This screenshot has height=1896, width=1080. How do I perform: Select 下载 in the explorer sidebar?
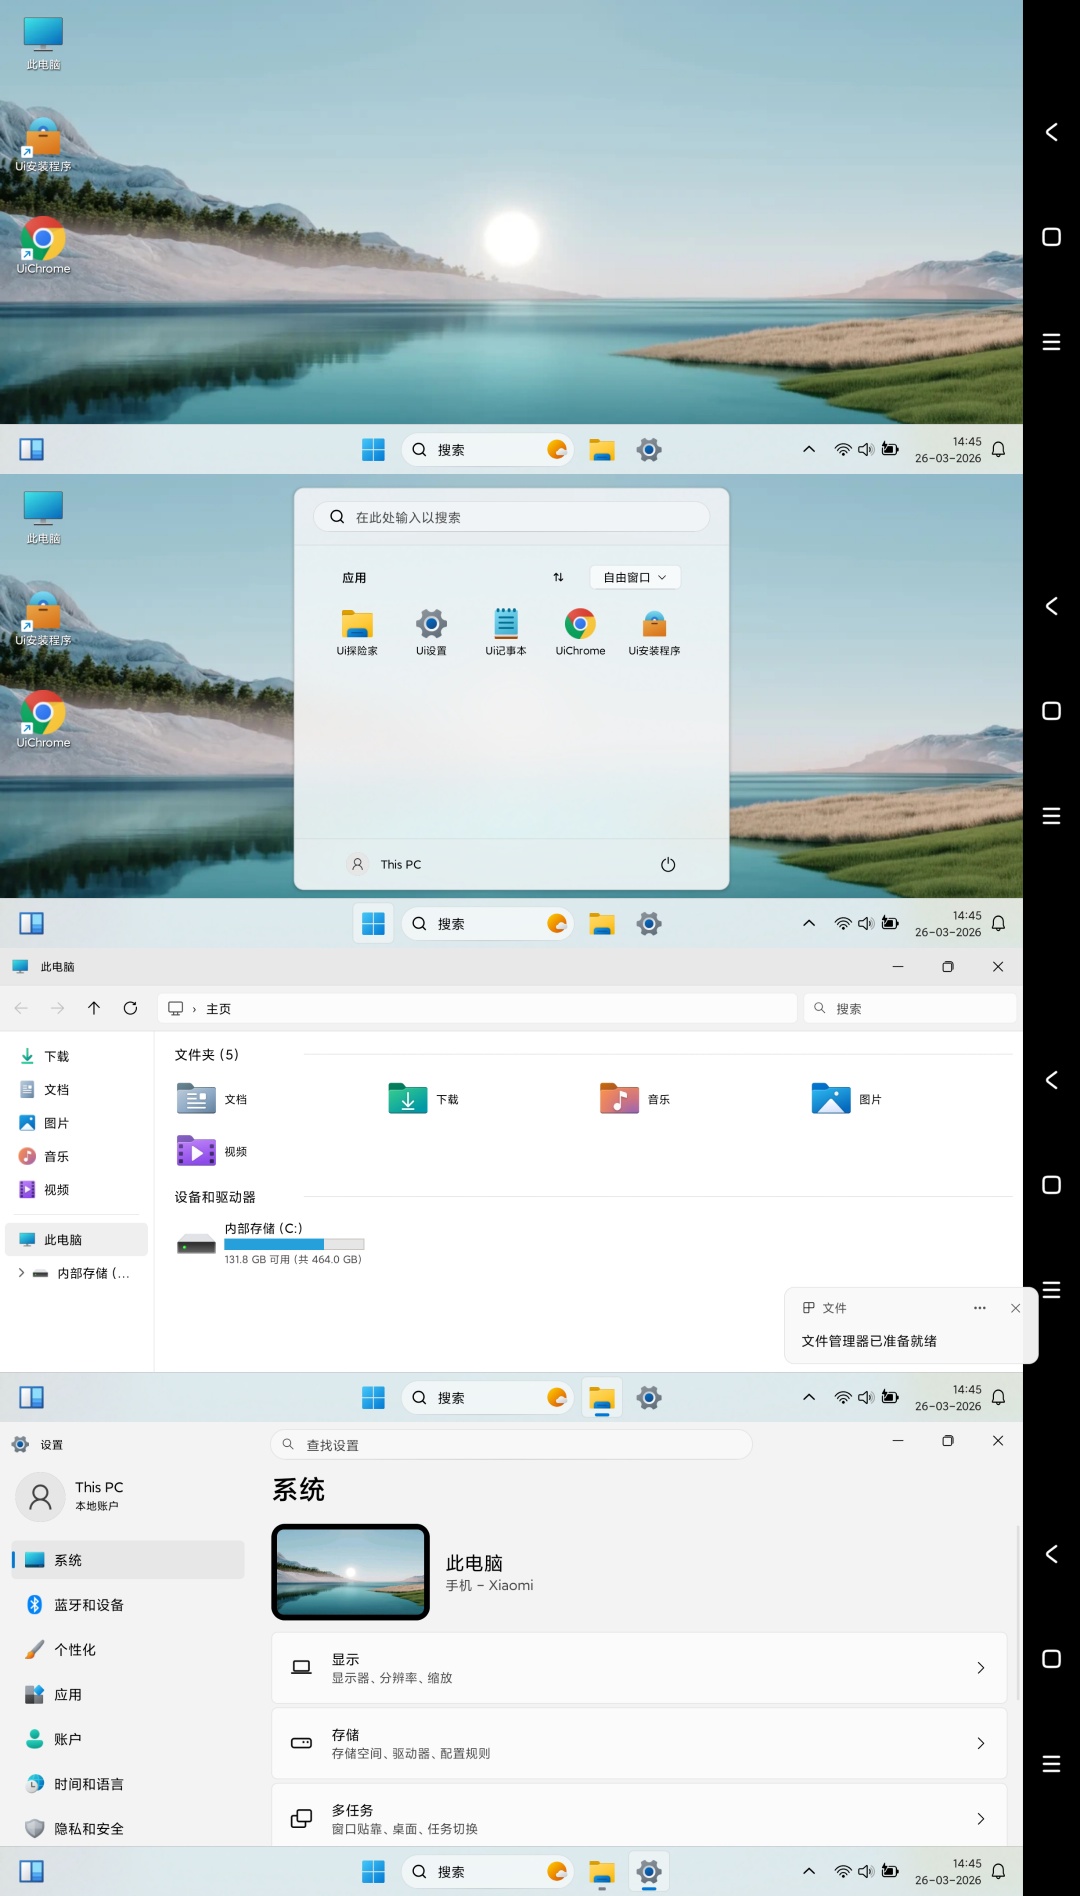pos(76,1056)
